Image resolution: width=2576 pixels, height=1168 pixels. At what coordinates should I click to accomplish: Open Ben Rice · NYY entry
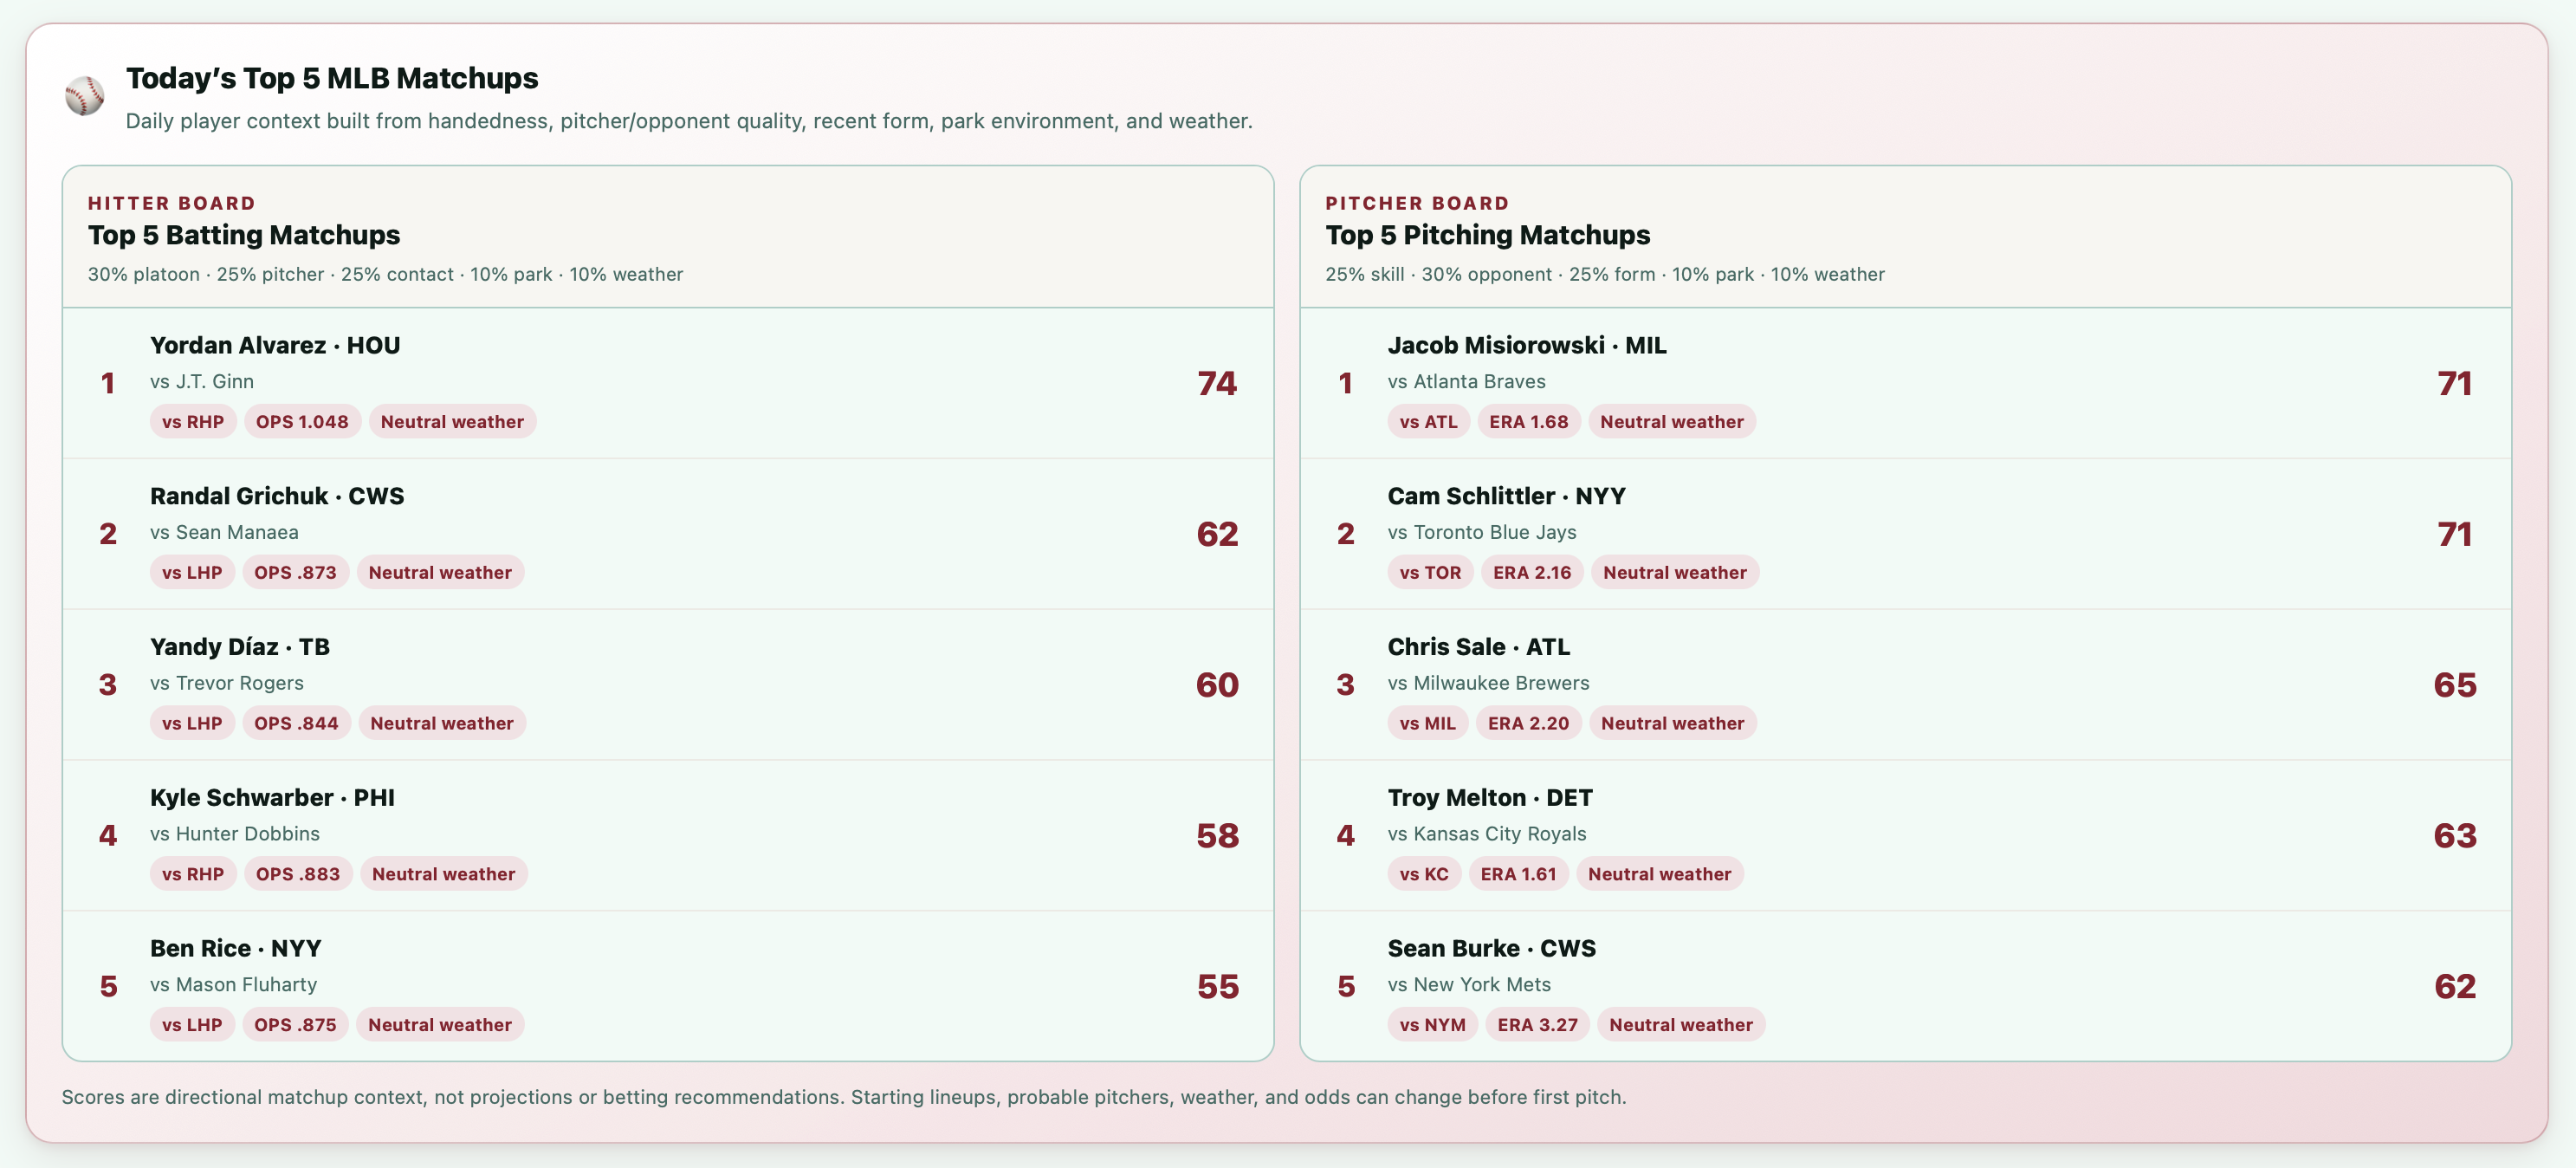[668, 986]
